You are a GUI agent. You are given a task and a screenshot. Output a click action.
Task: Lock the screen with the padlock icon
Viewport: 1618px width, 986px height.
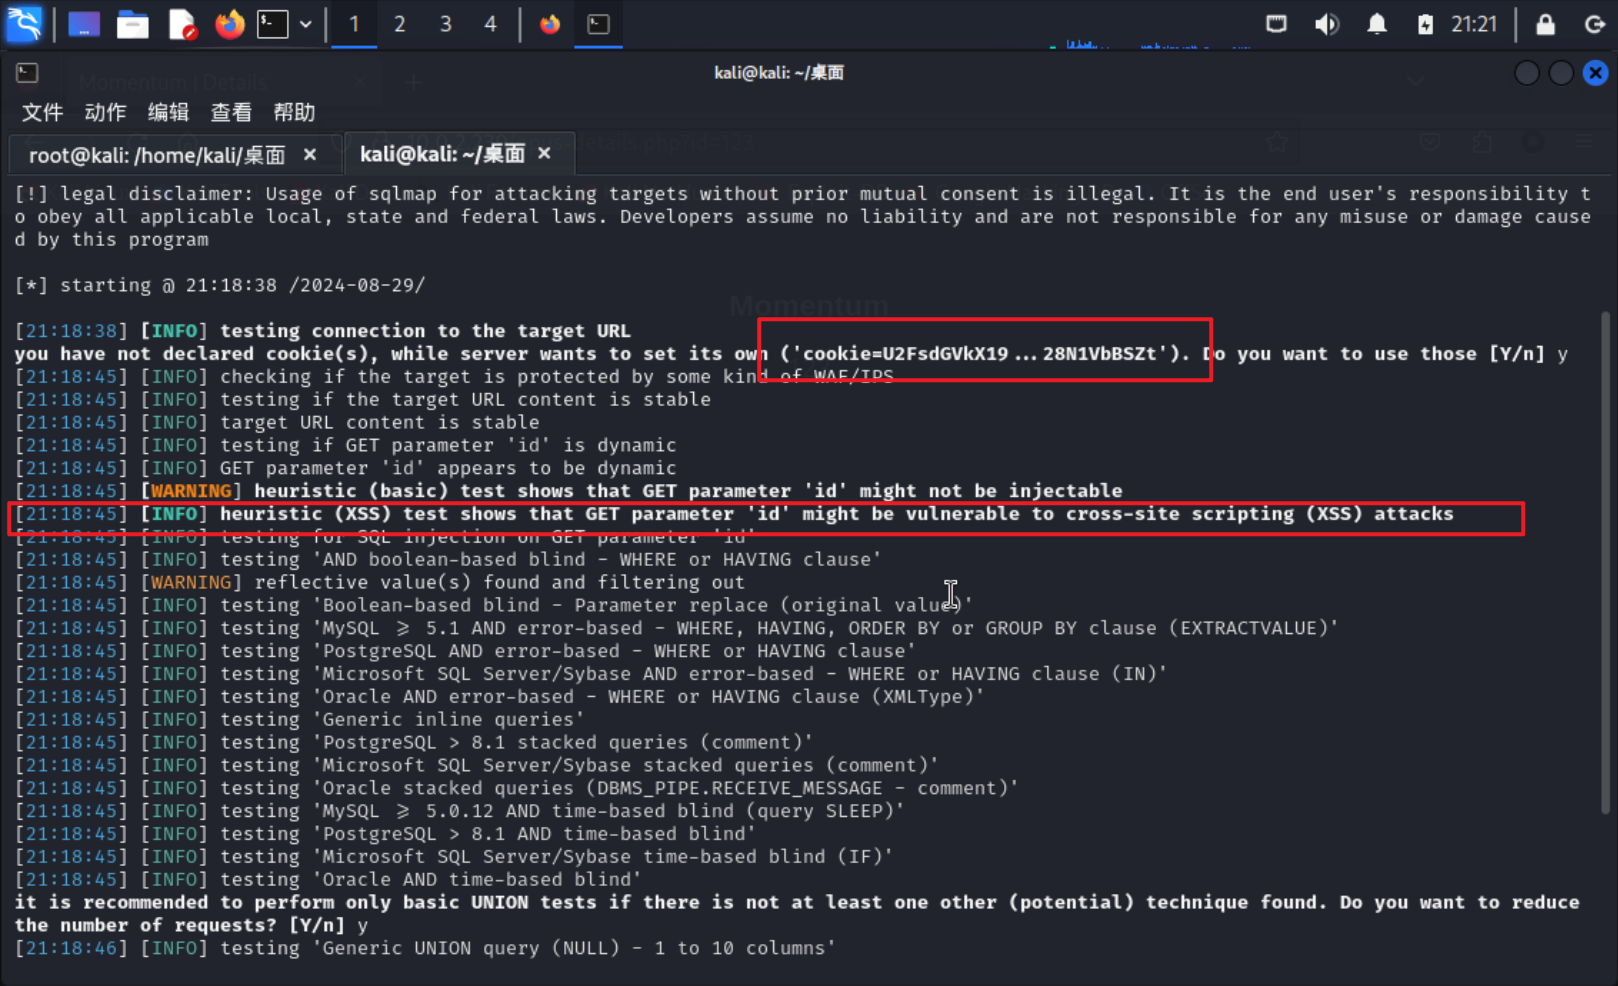(x=1545, y=24)
